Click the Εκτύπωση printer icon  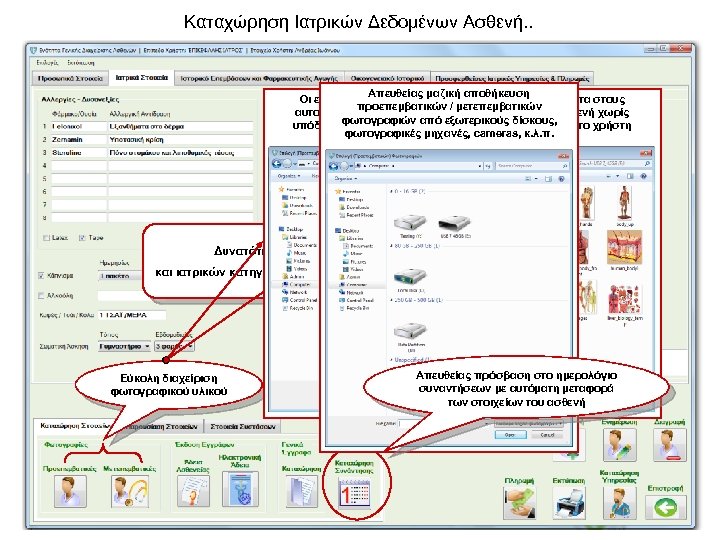point(570,501)
